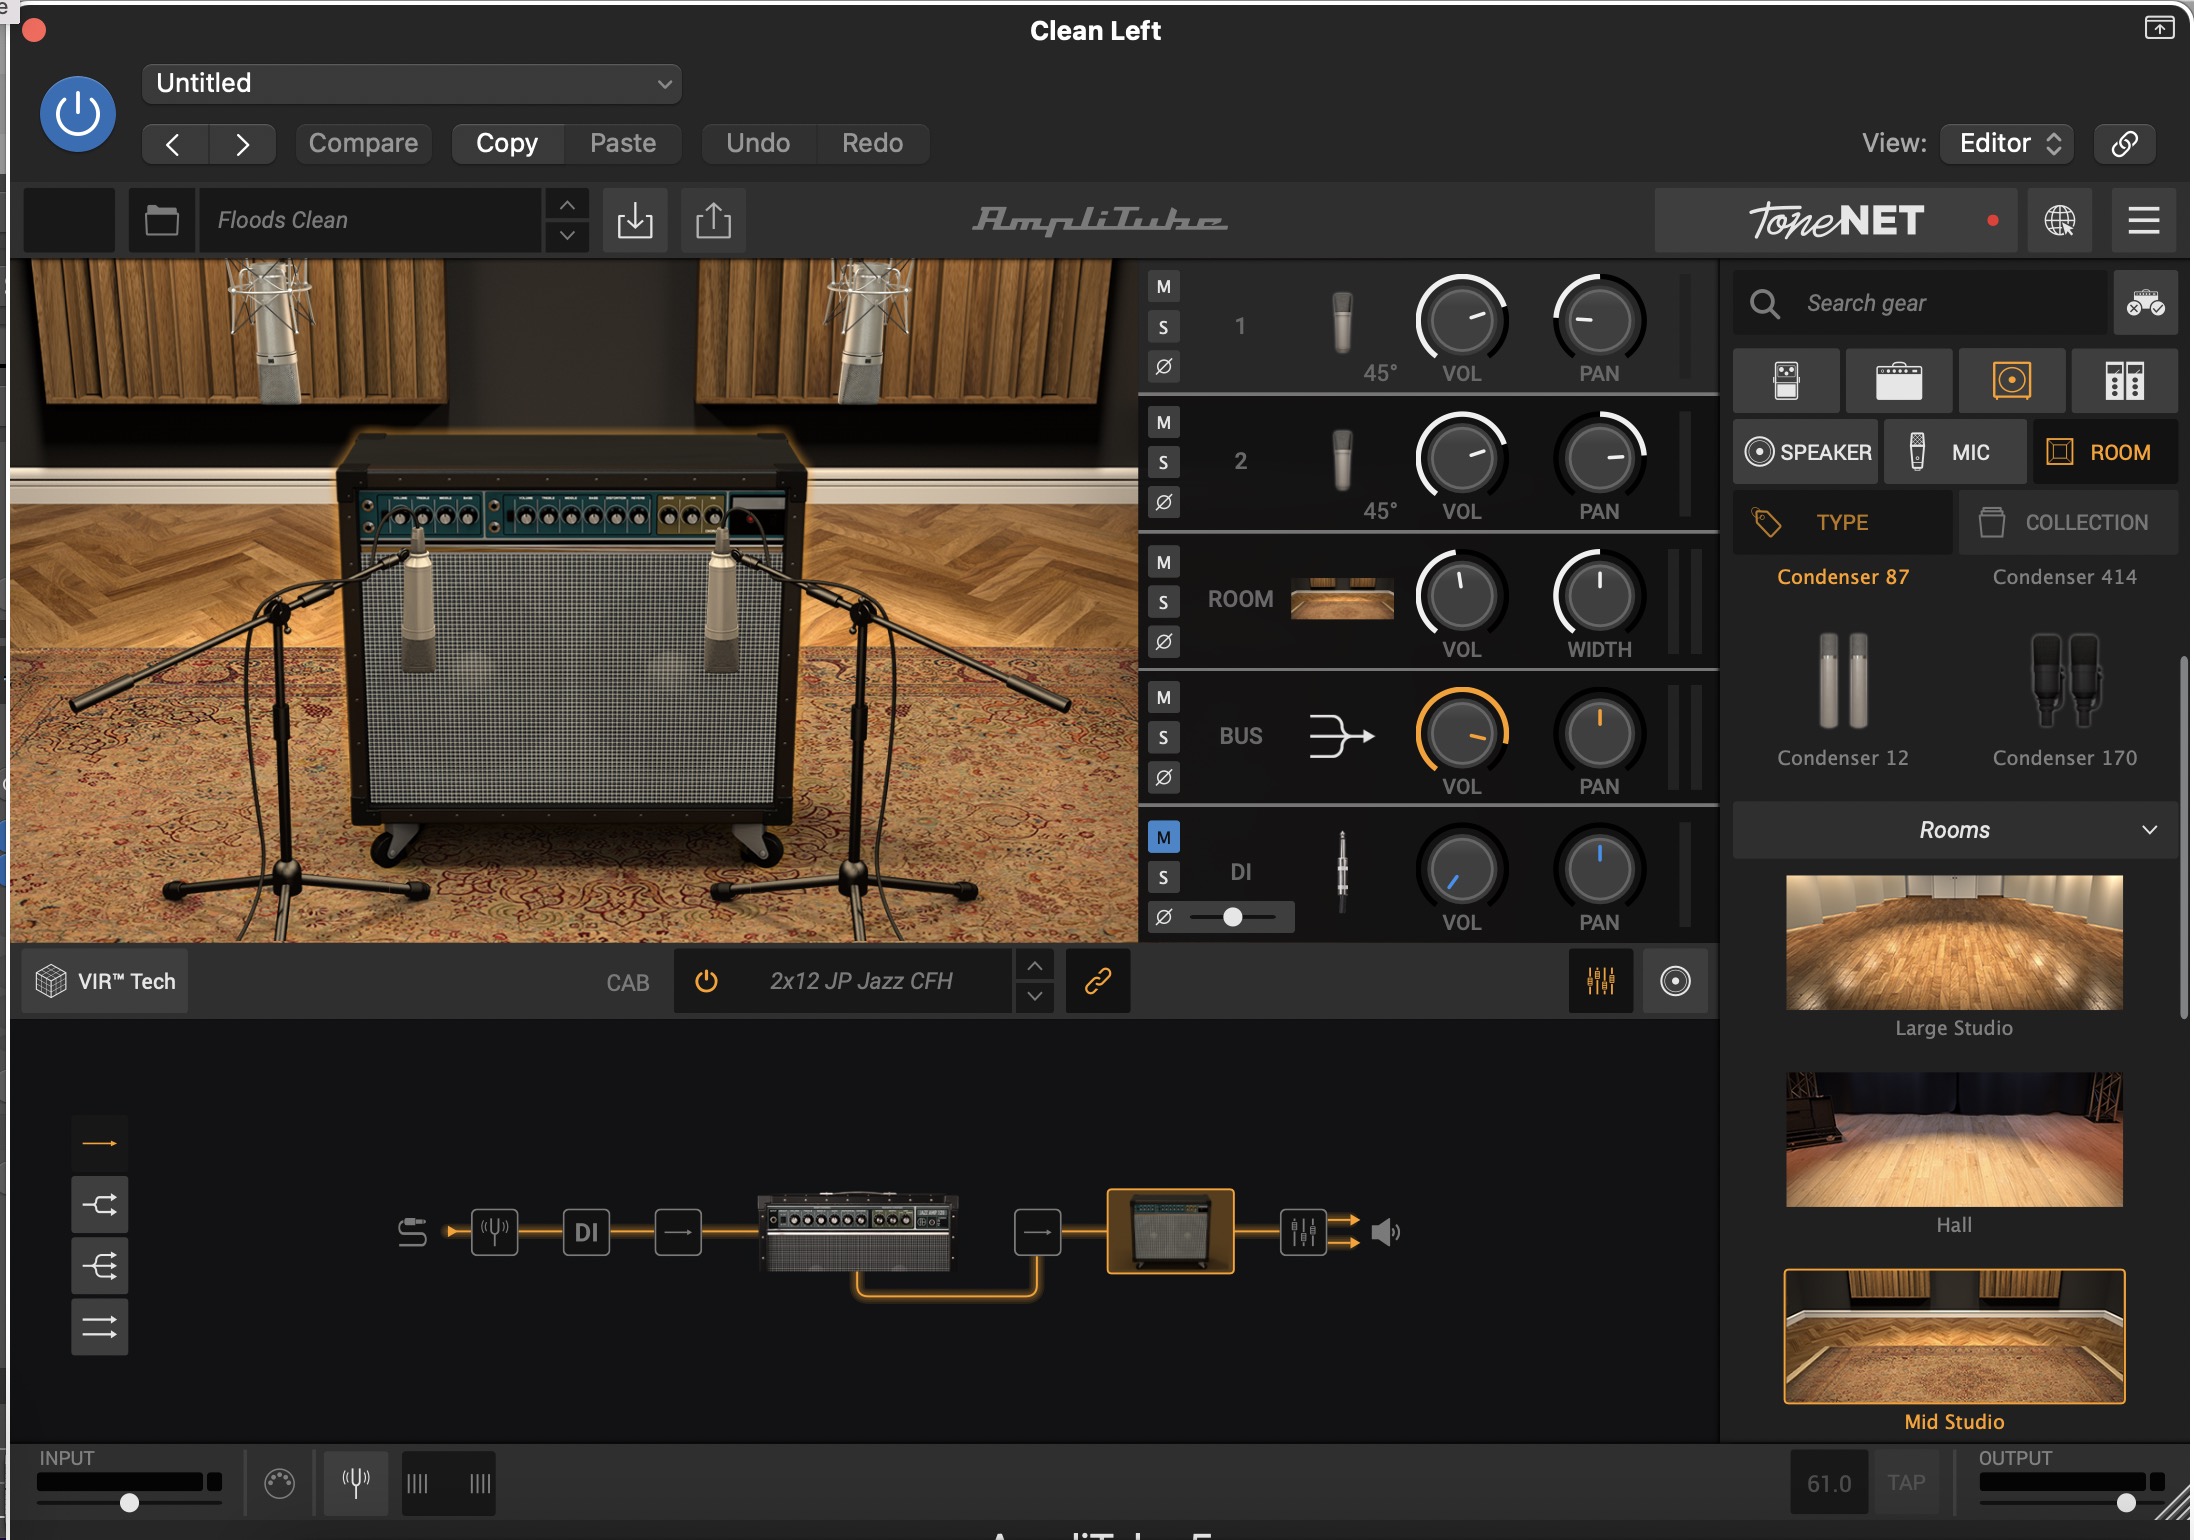This screenshot has height=1540, width=2194.
Task: Open the Floods Clean preset name field
Action: (370, 220)
